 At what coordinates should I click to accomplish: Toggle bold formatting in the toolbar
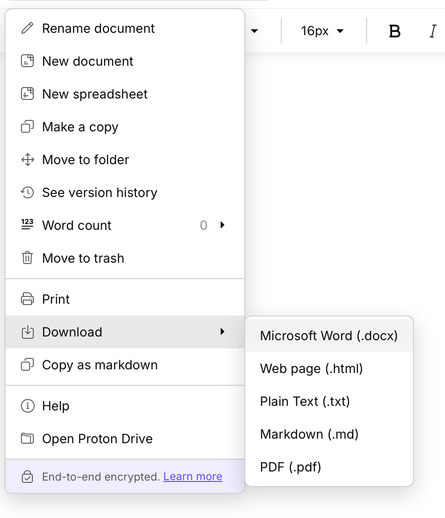coord(395,31)
